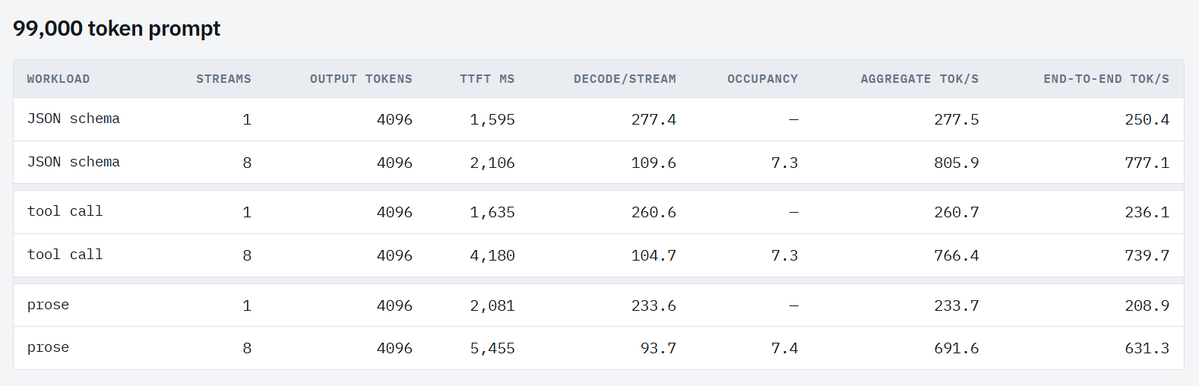
Task: Click end-to-end tok/s value 777.1
Action: click(x=1147, y=163)
